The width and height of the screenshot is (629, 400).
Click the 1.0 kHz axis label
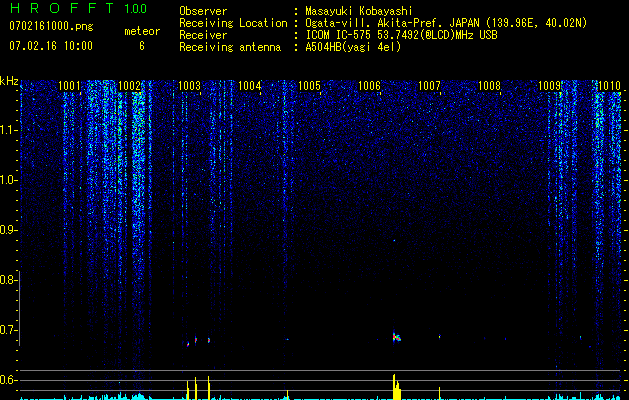pos(8,180)
